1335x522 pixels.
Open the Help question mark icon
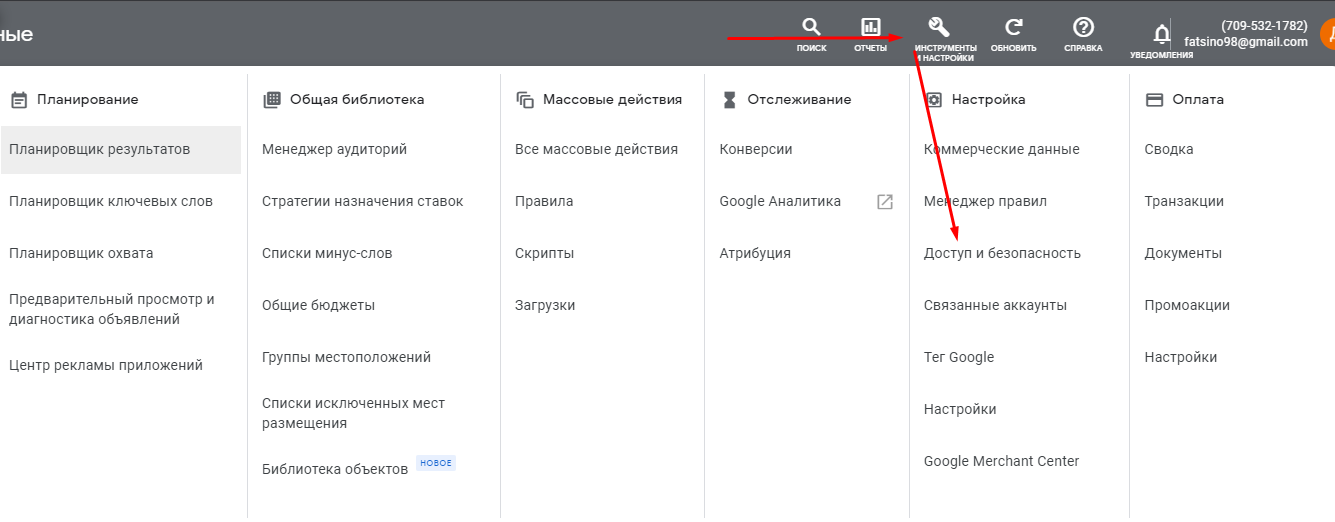coord(1083,28)
